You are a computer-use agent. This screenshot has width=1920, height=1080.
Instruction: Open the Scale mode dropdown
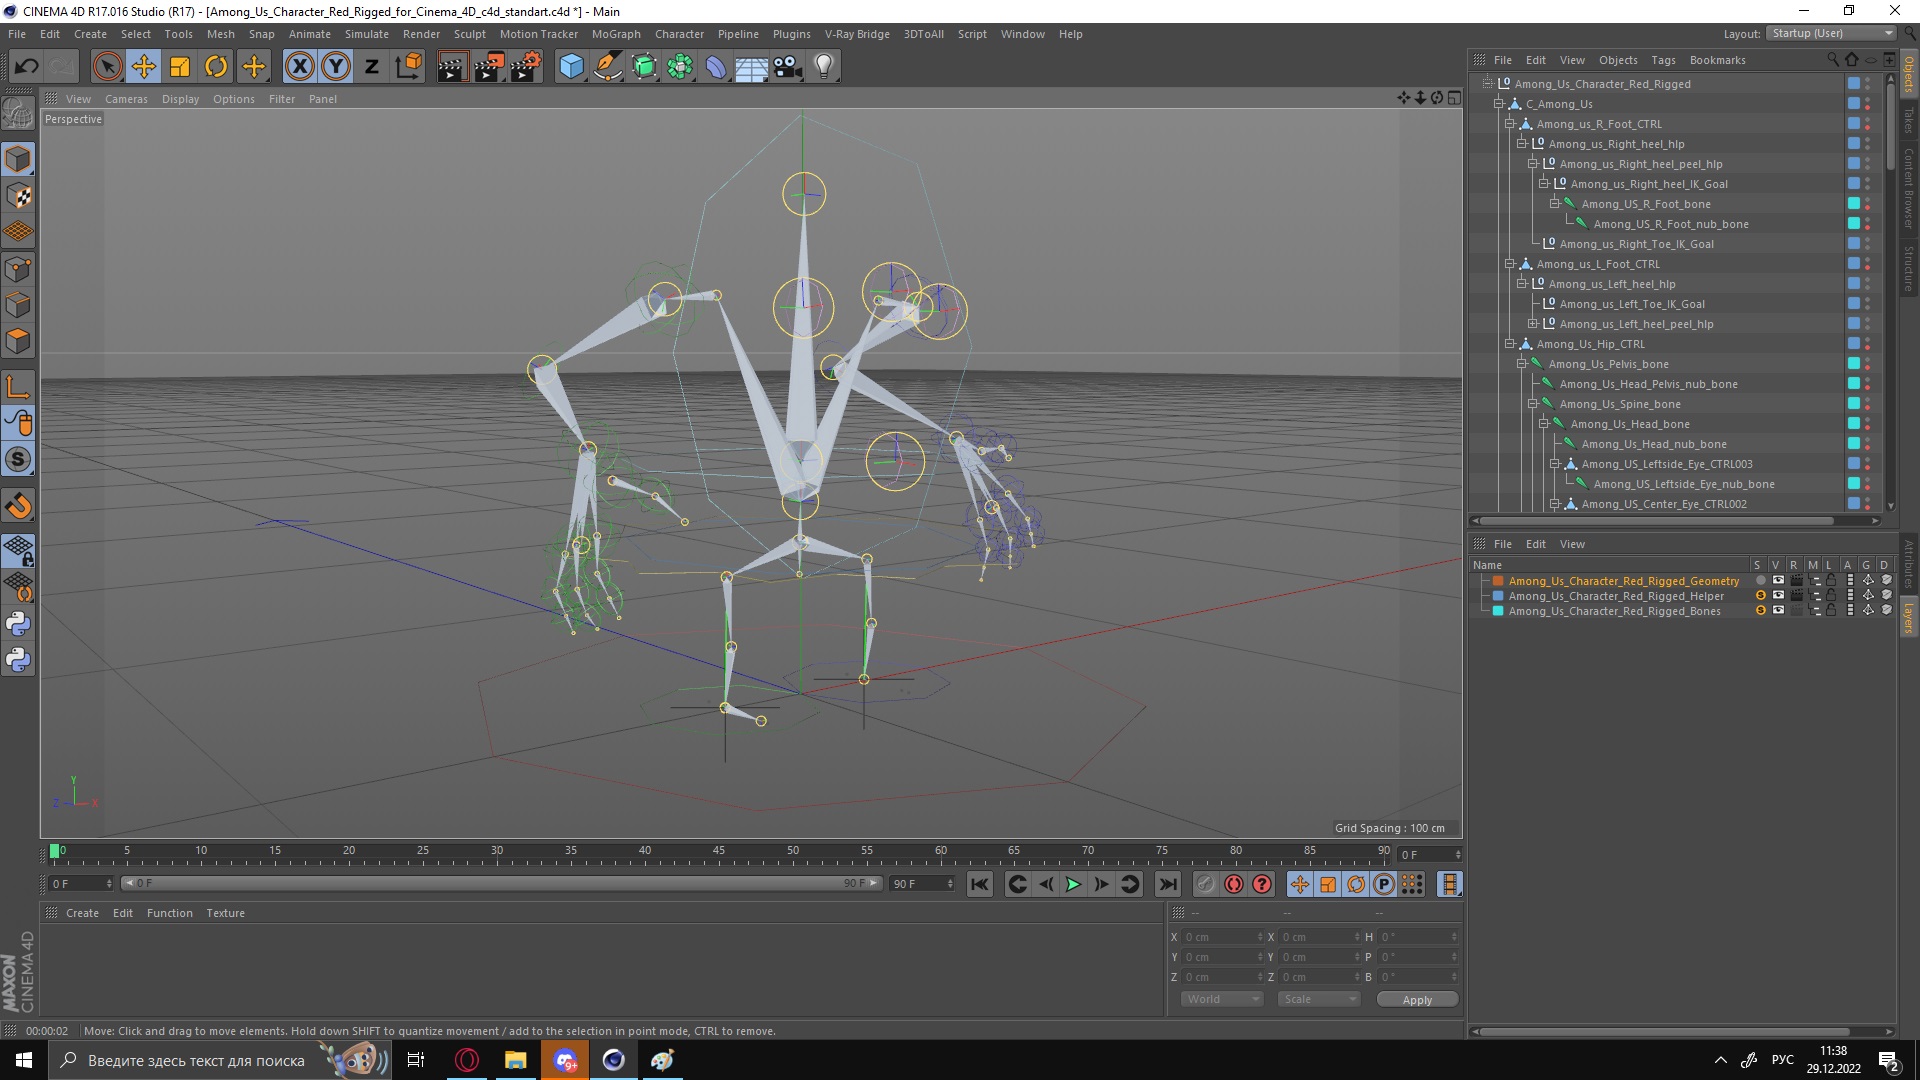(x=1319, y=999)
